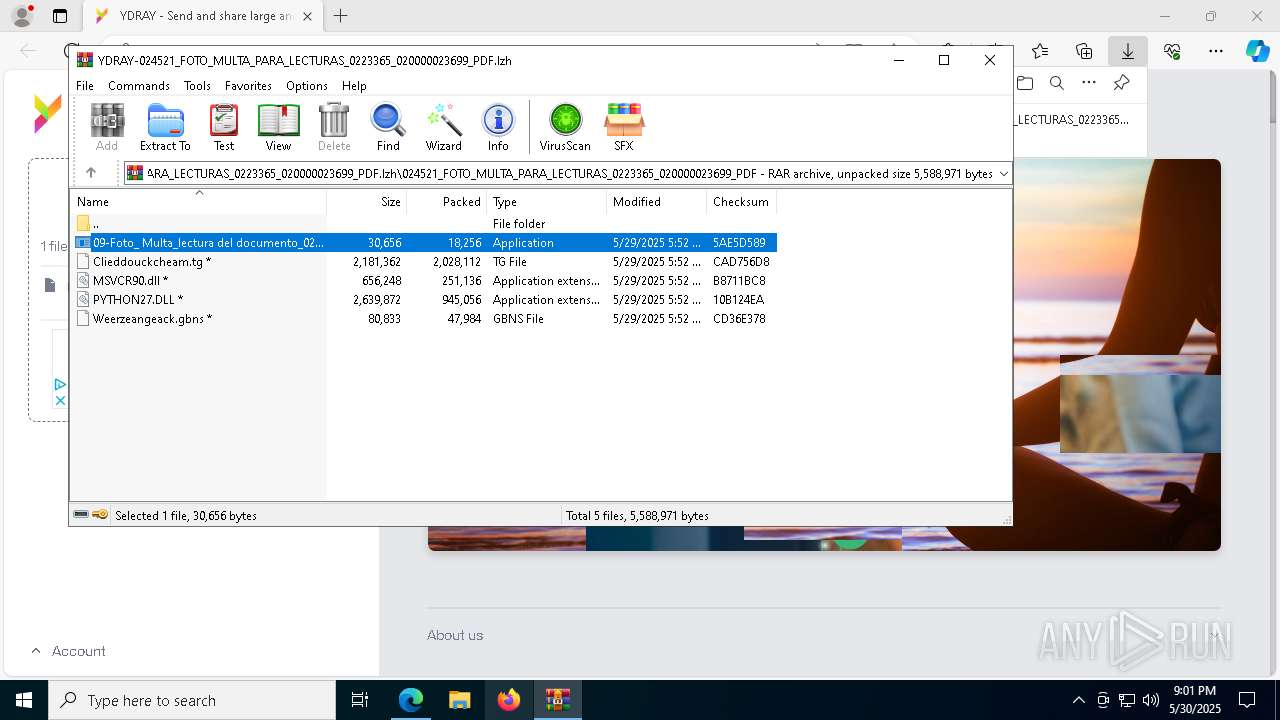
Task: Expand the archive path dropdown
Action: 1004,173
